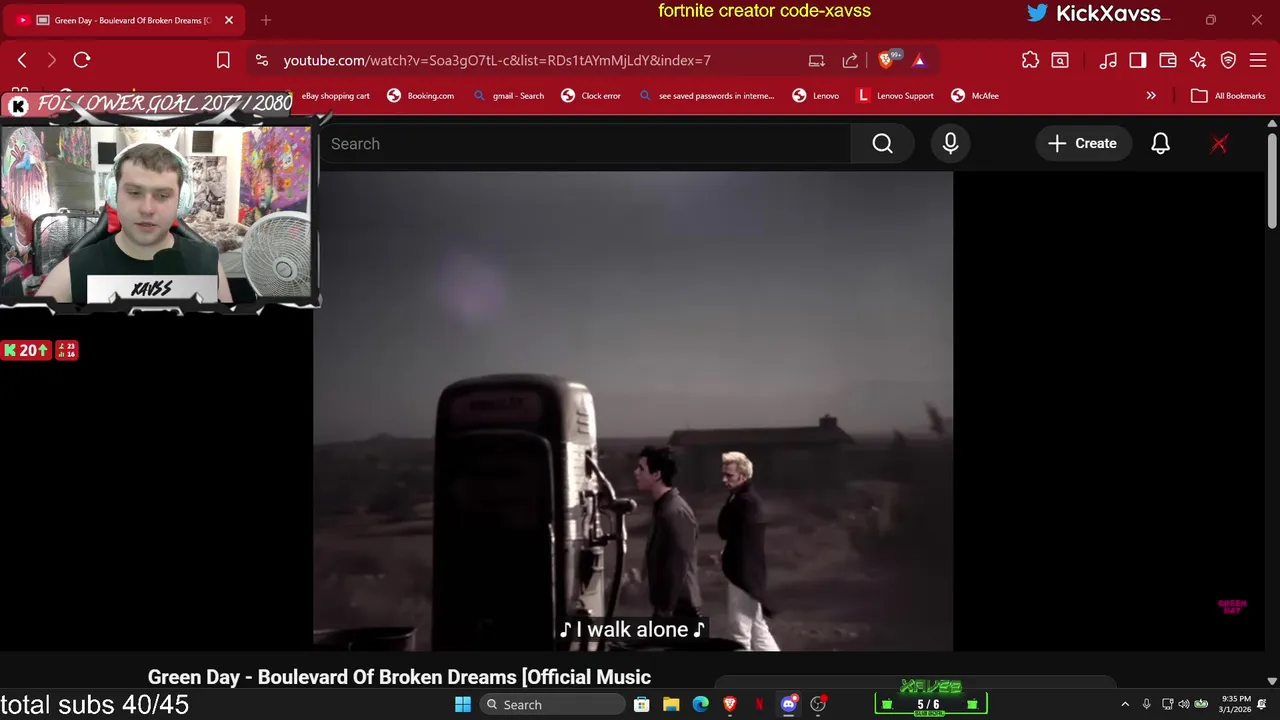Screen dimensions: 1280x720
Task: Open YouTube notifications bell
Action: 1160,144
